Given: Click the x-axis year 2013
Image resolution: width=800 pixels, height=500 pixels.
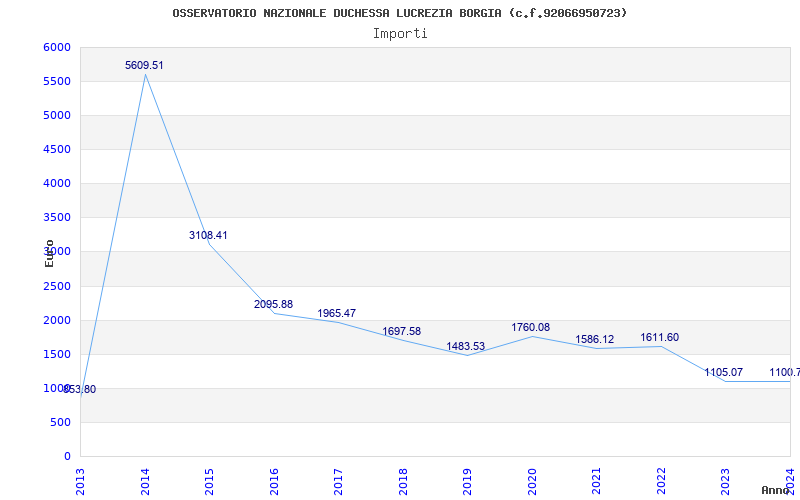Looking at the screenshot, I should [81, 482].
